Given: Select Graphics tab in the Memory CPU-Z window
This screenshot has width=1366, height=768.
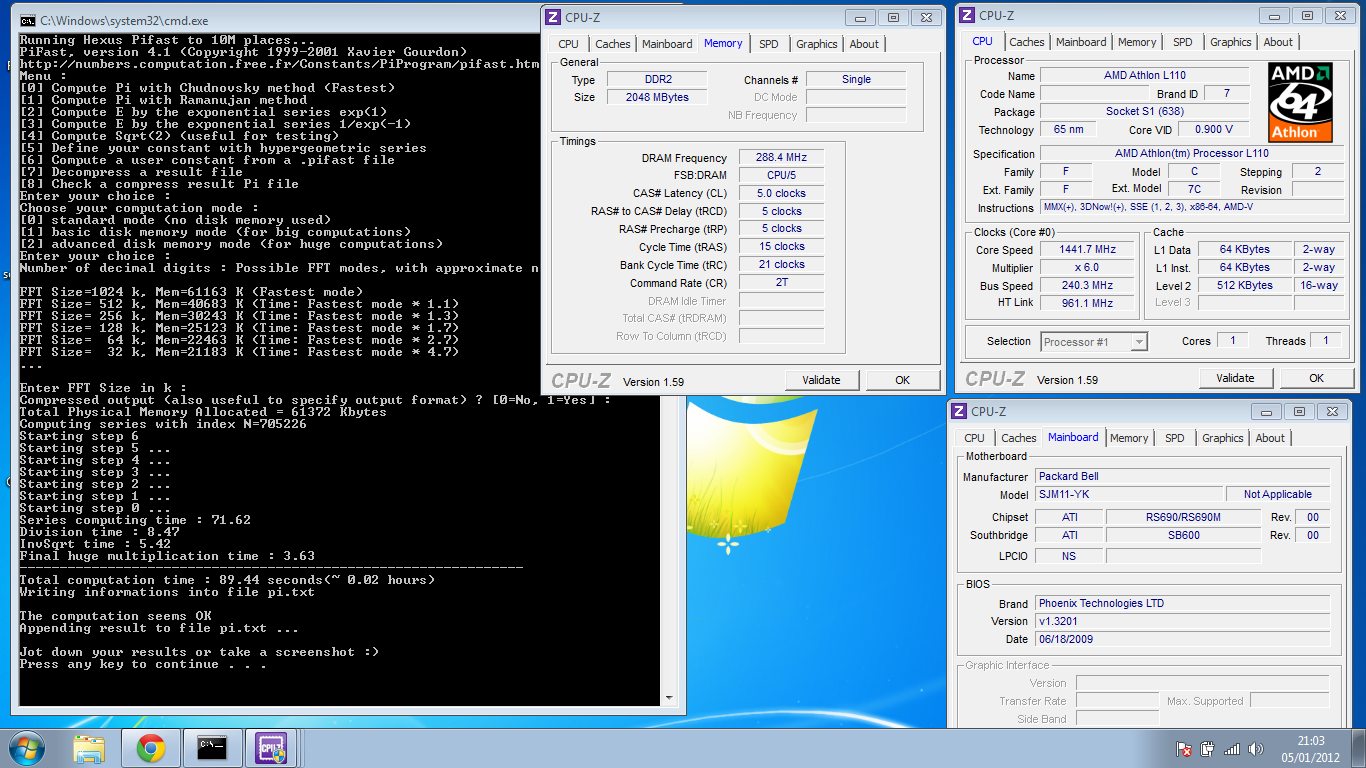Looking at the screenshot, I should pos(817,44).
